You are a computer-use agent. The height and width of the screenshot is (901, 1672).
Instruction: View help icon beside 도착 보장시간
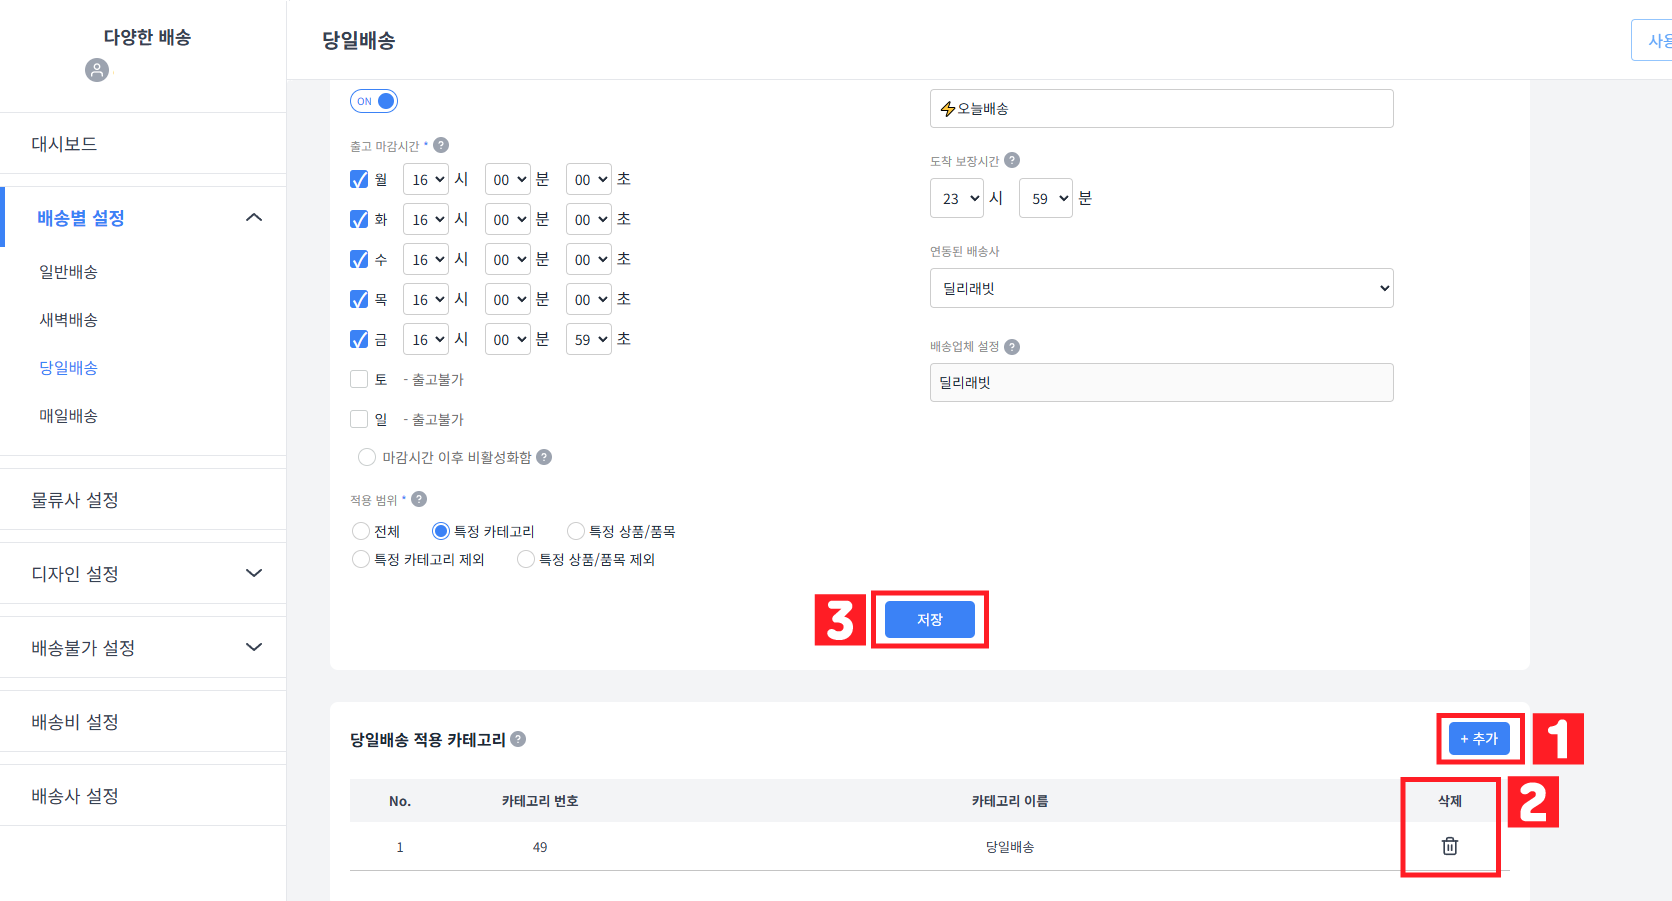click(1012, 159)
